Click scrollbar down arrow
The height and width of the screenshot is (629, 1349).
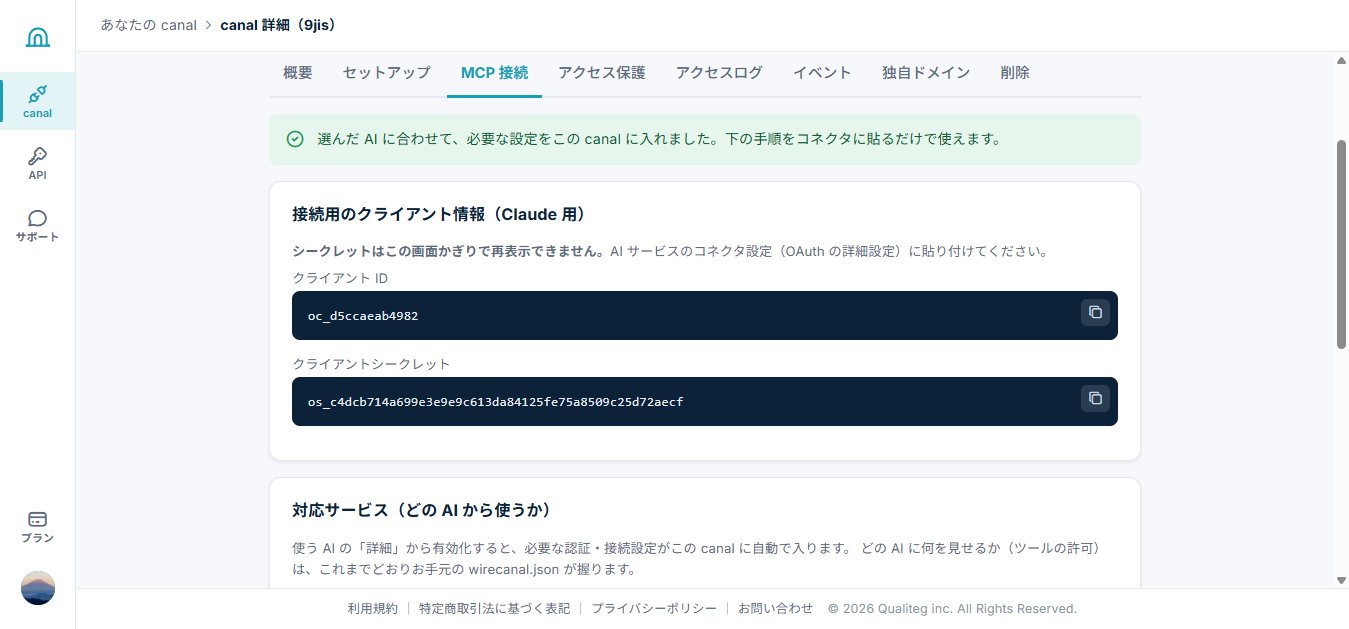point(1341,580)
